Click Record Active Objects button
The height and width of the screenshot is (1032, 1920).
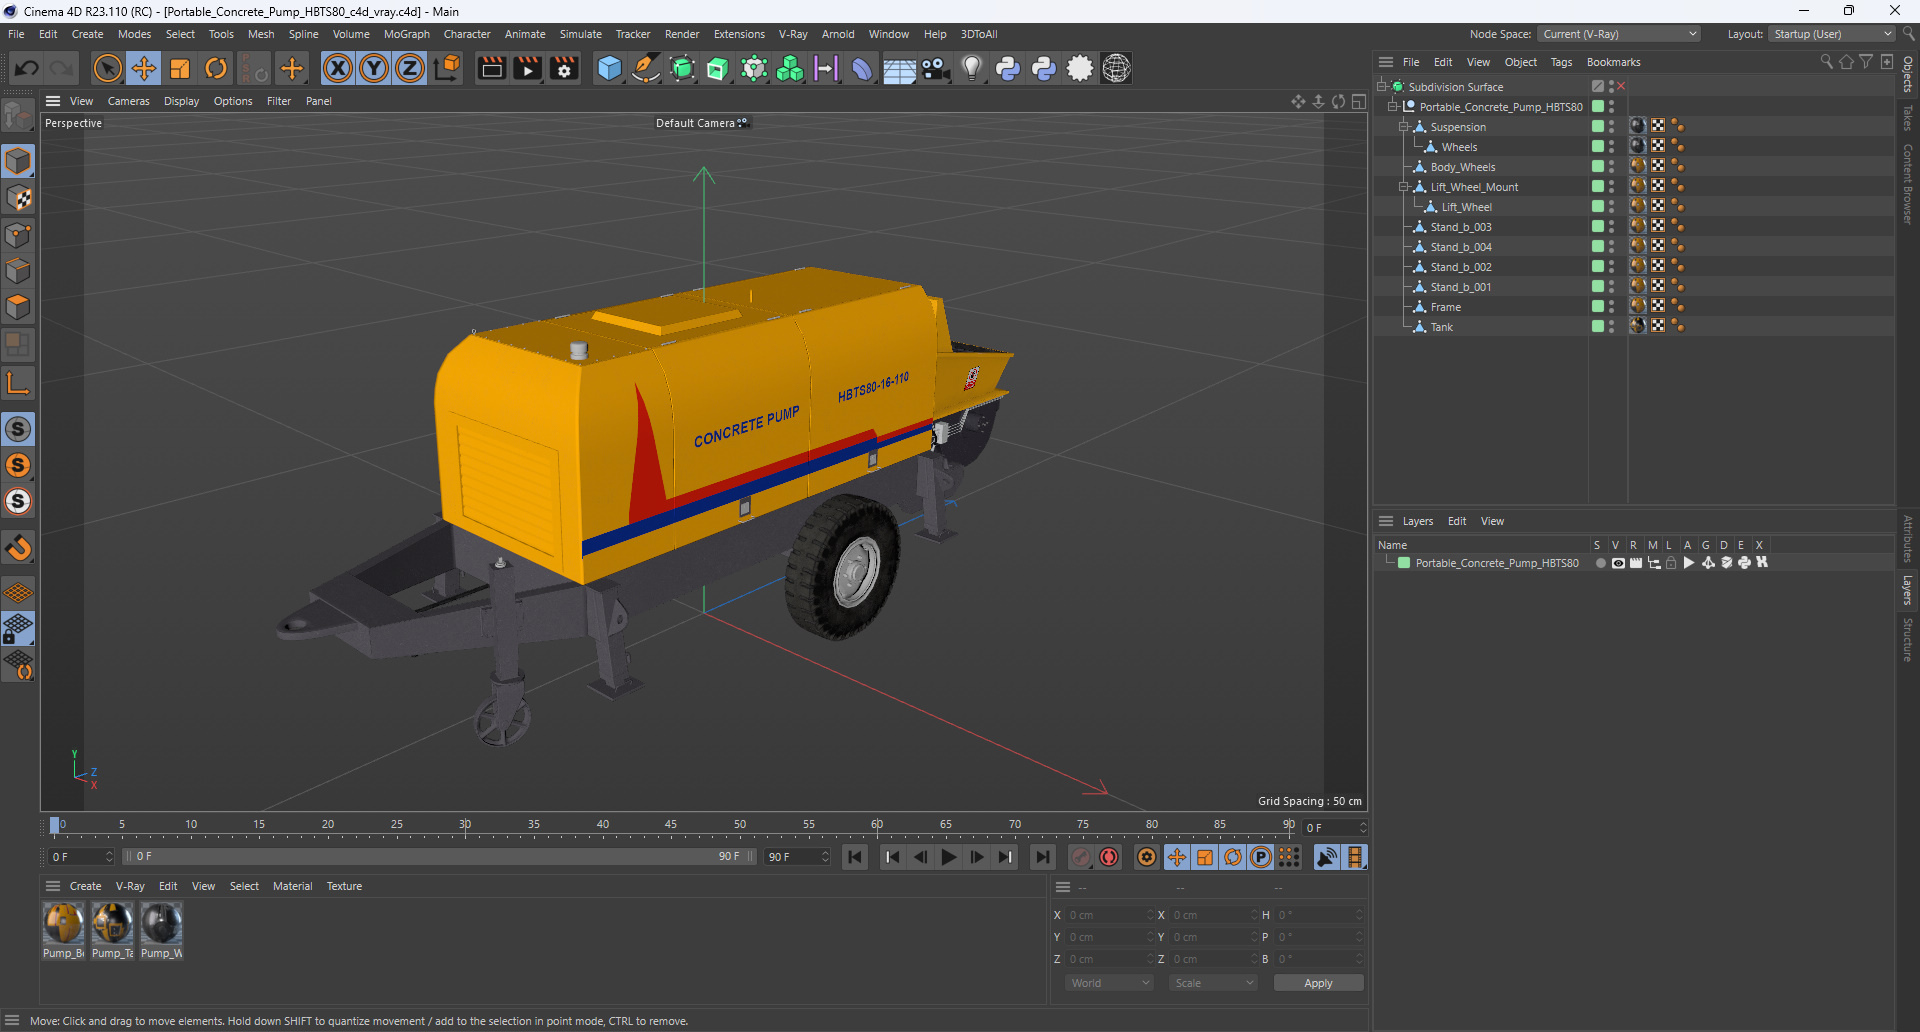(1081, 857)
